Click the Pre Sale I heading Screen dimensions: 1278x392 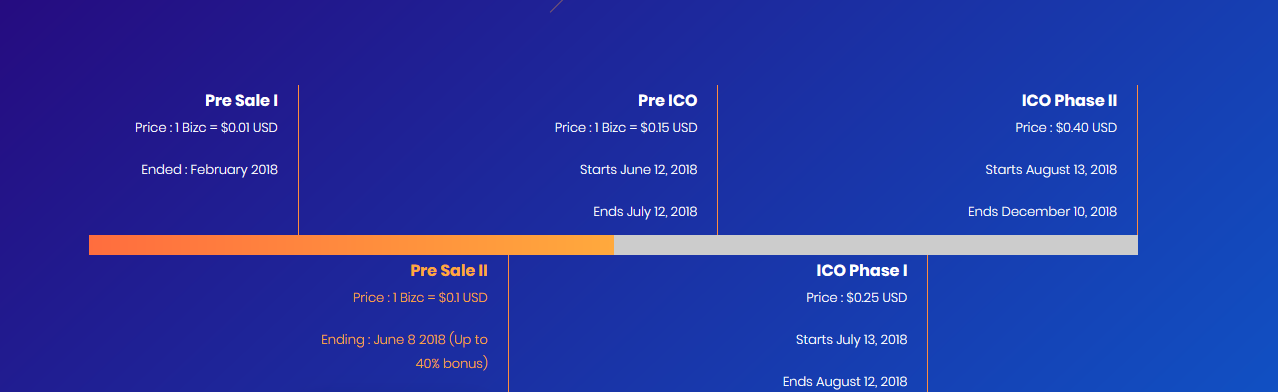pos(241,100)
